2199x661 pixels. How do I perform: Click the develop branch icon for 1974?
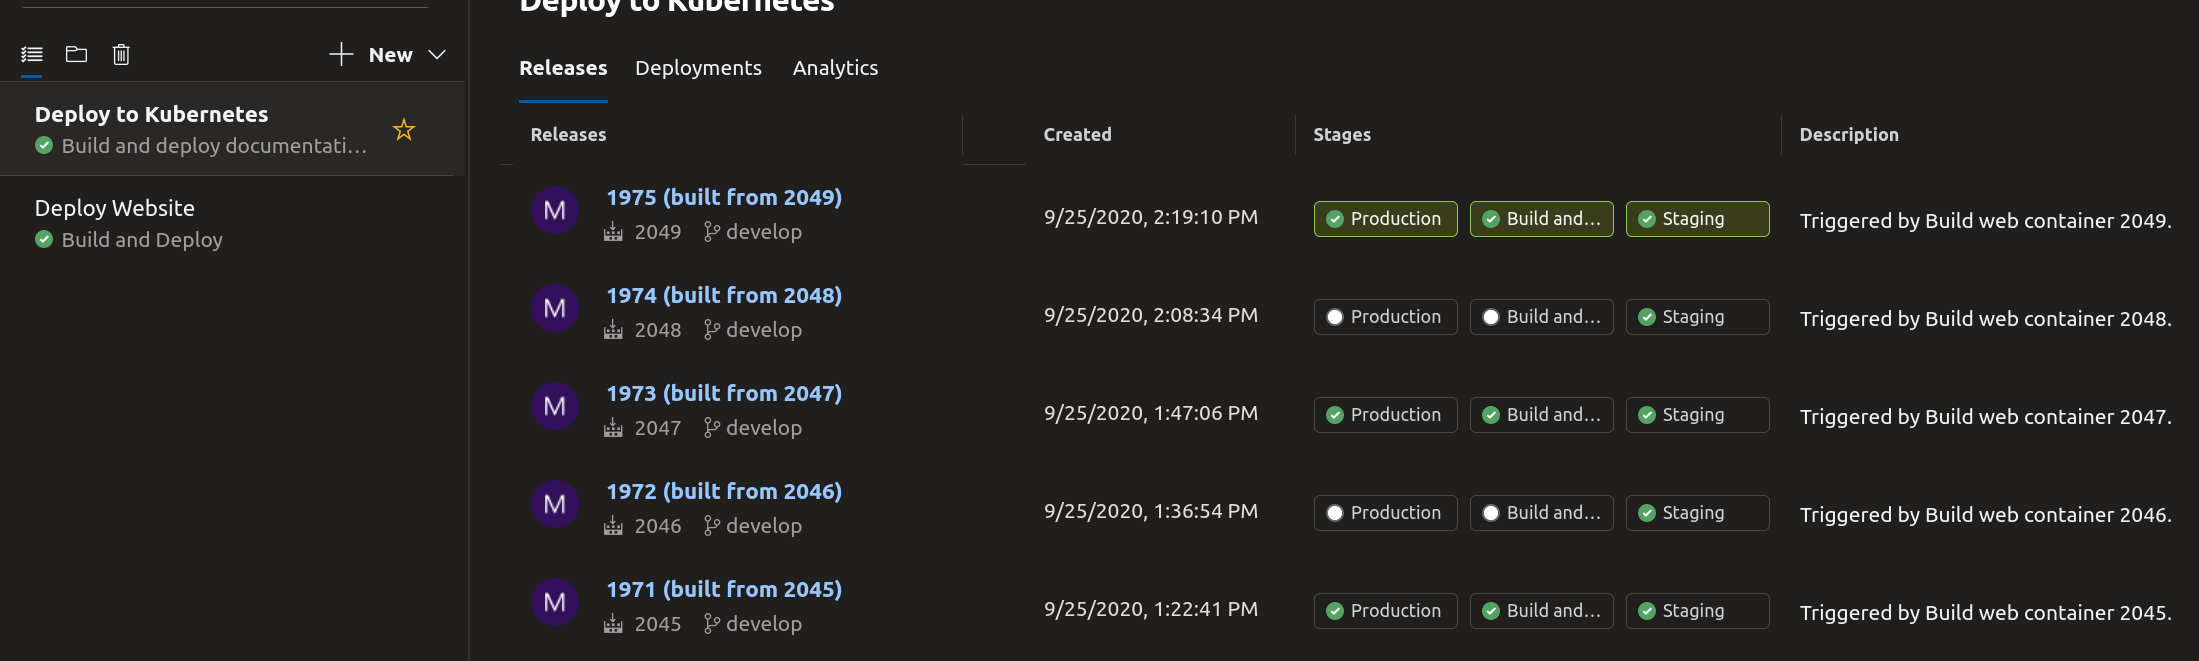[711, 330]
